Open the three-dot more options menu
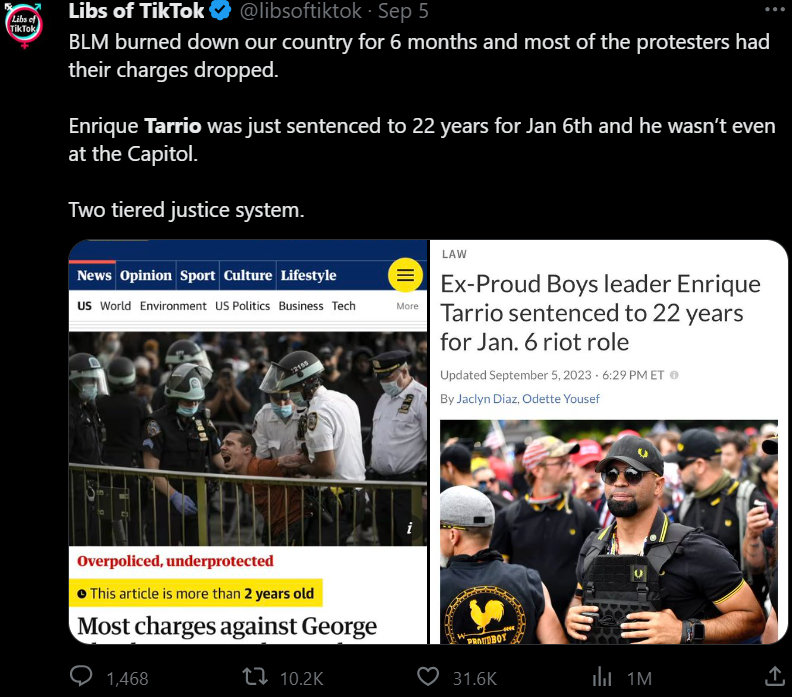792x697 pixels. [x=775, y=9]
